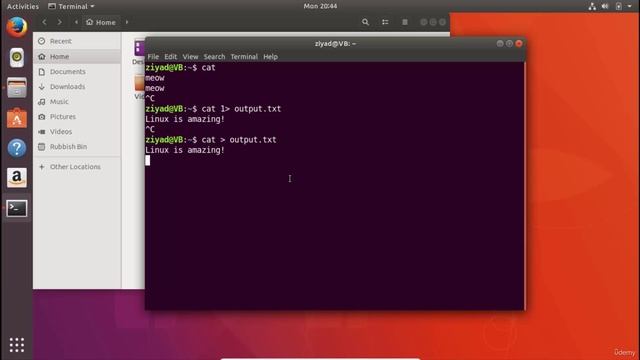Click the path bar right arrow in Files

coord(127,22)
